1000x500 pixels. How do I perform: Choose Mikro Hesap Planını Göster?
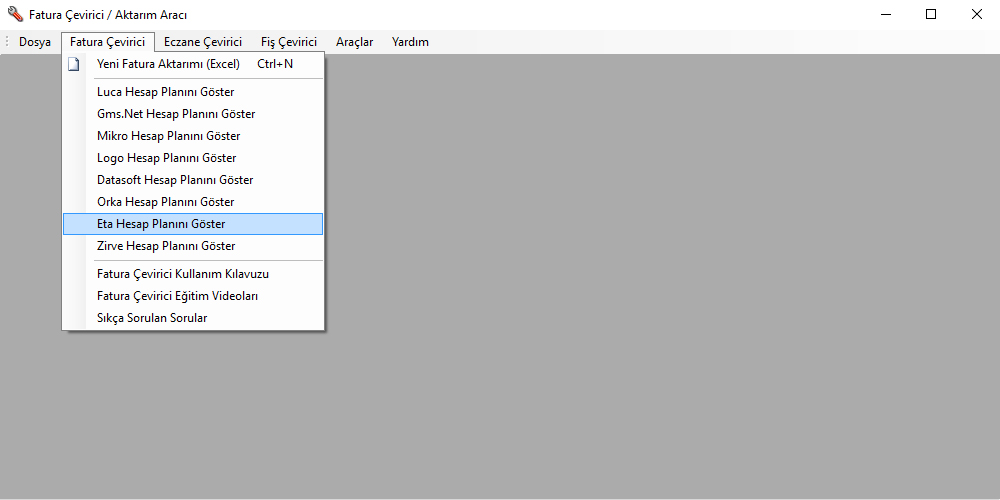193,136
